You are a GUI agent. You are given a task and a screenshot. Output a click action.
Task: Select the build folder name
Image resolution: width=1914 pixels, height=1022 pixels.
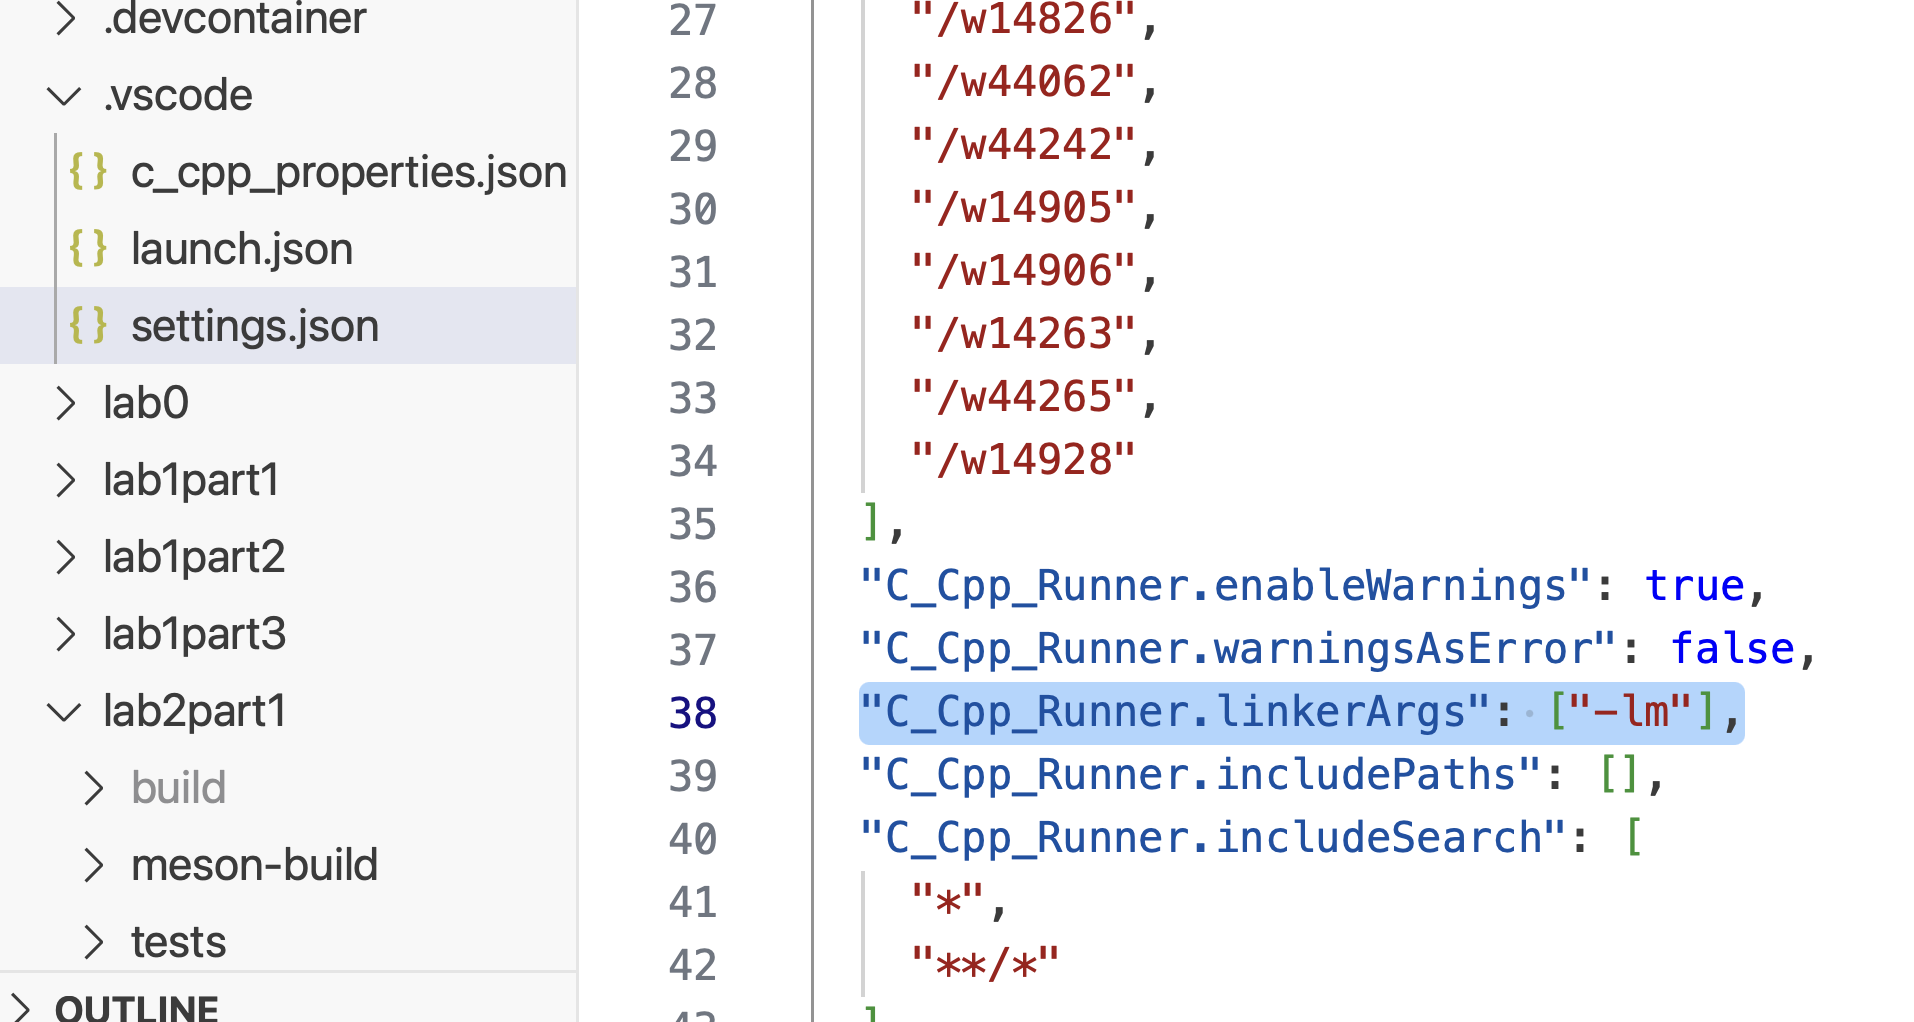[x=179, y=788]
